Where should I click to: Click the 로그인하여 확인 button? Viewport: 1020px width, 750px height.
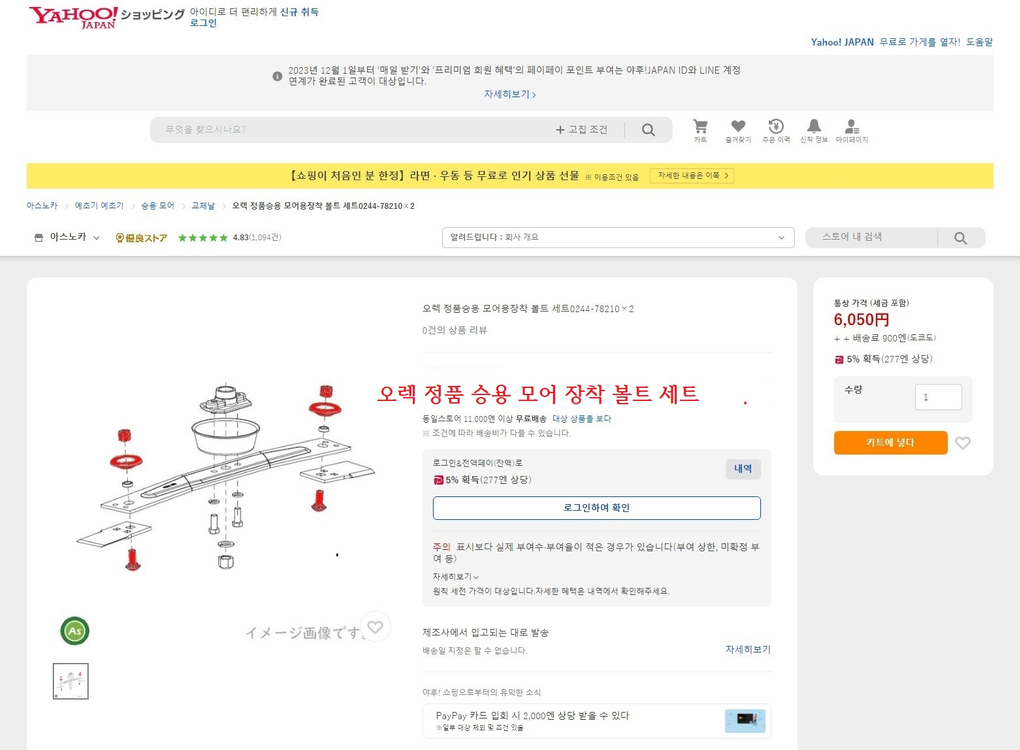pyautogui.click(x=597, y=508)
